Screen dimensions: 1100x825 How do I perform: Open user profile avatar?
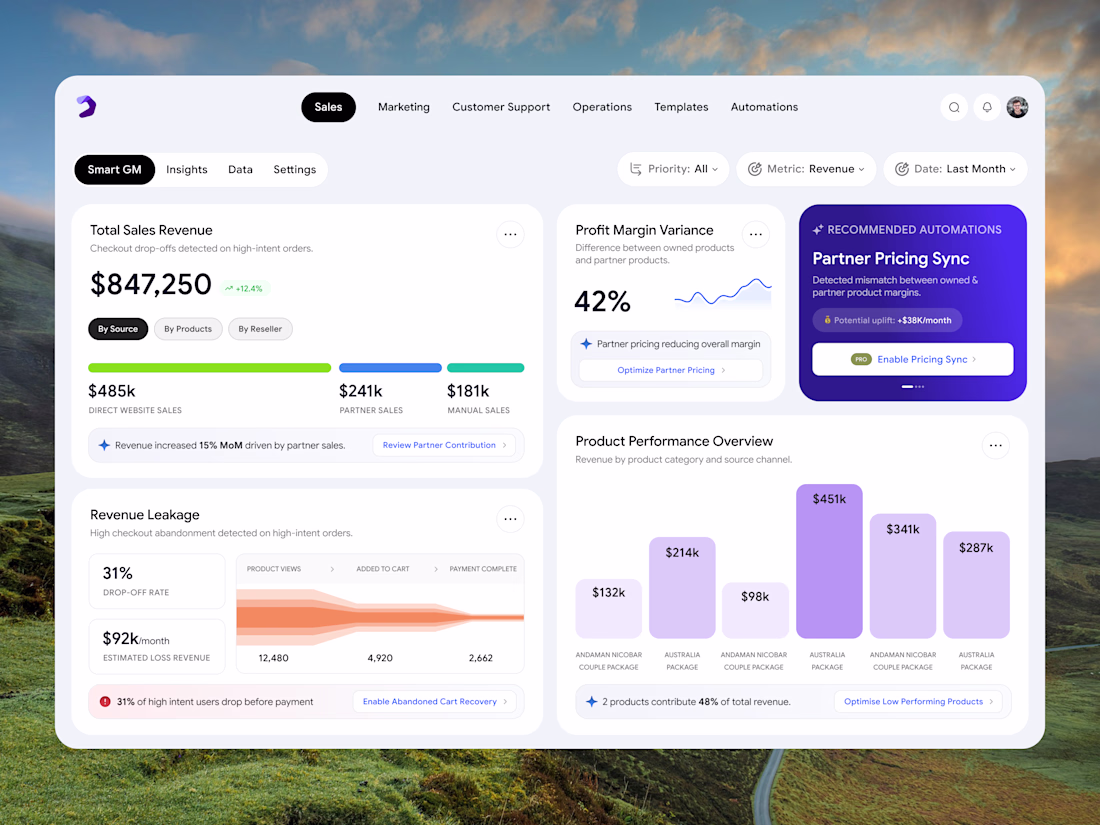point(1017,107)
